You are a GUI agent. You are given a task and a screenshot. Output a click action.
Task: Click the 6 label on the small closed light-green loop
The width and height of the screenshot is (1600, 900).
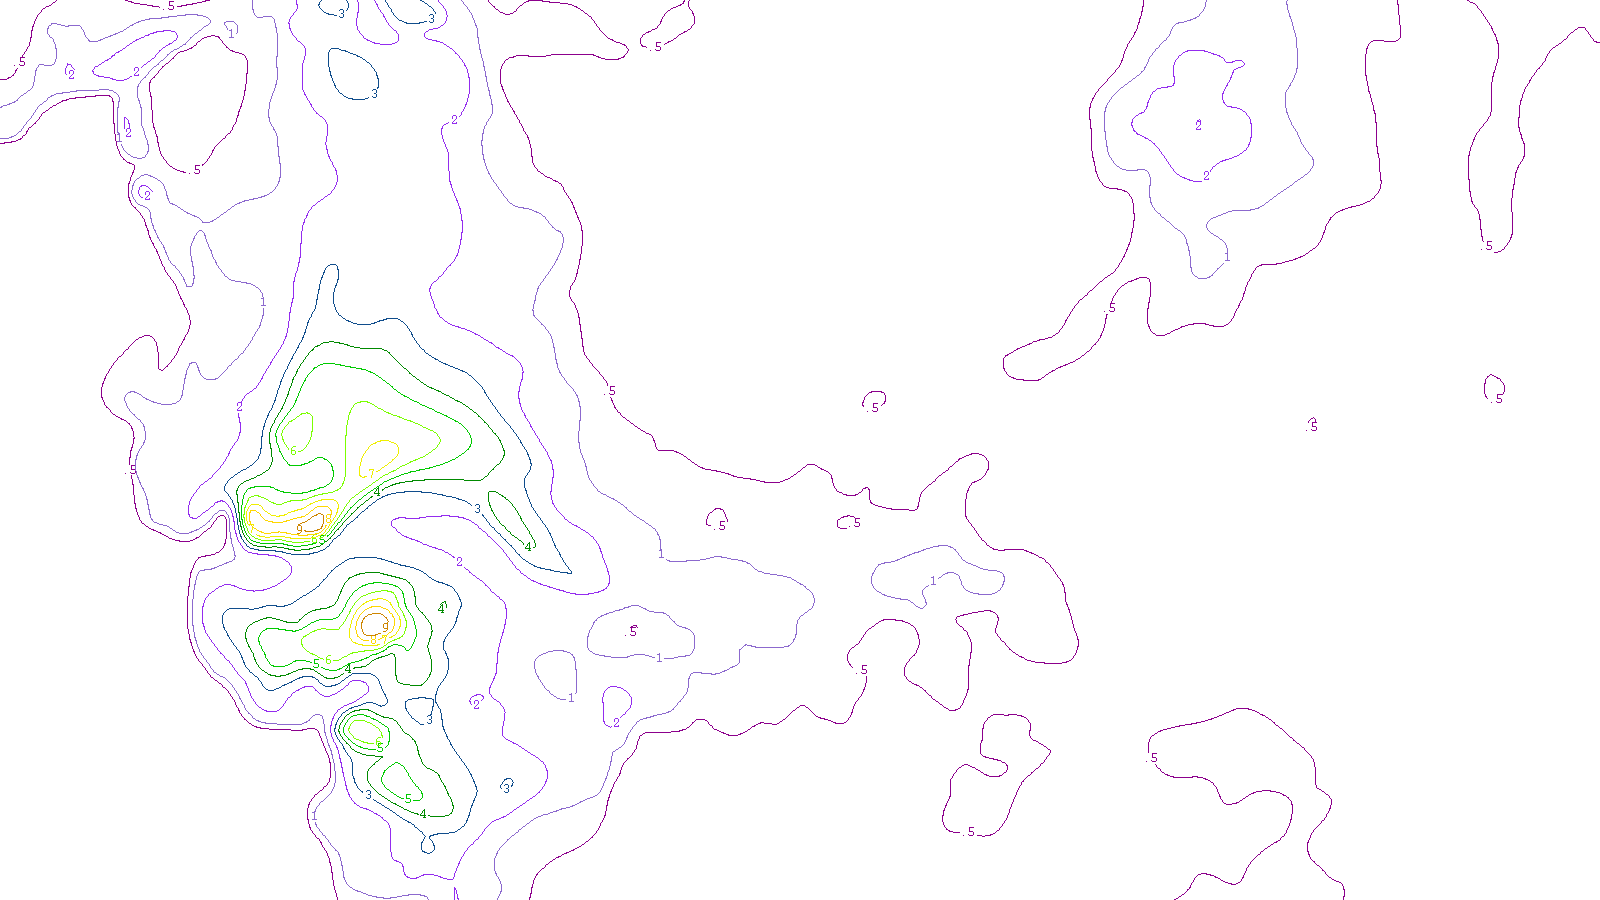(x=294, y=451)
